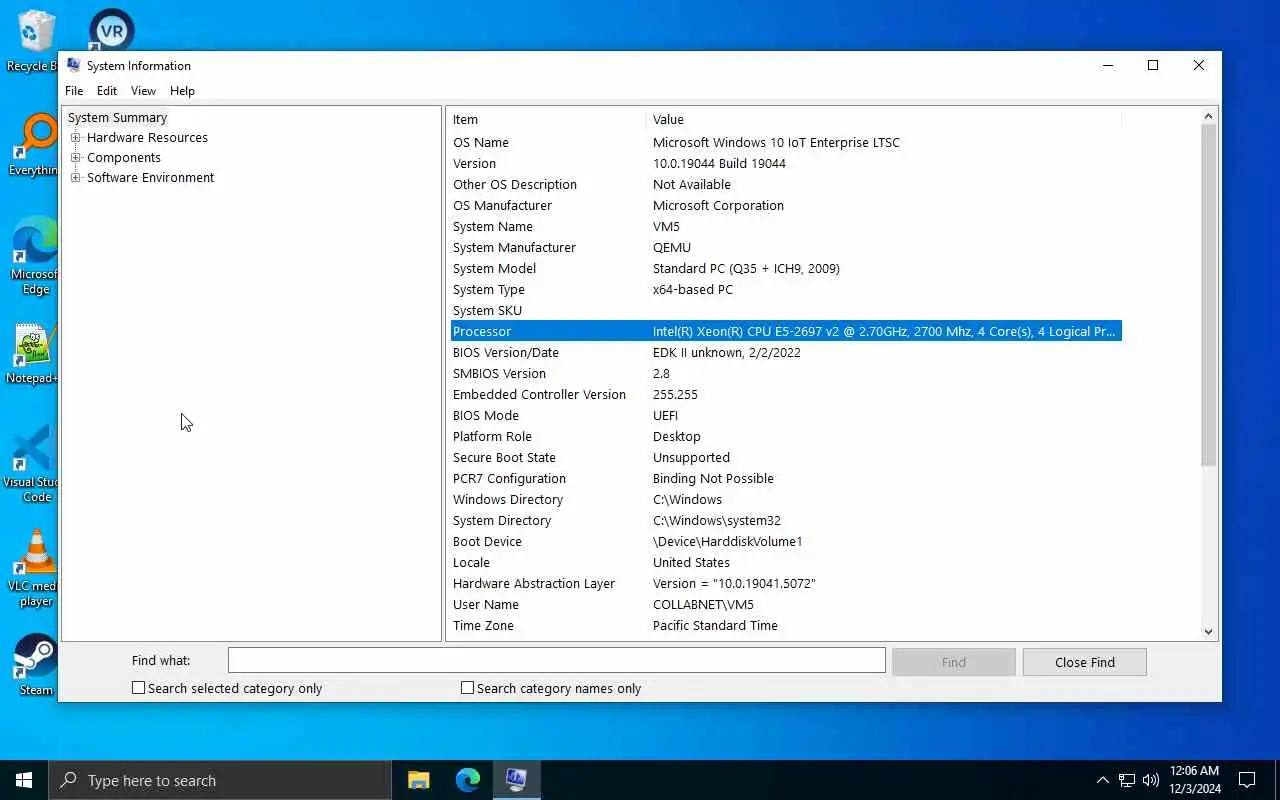Screen dimensions: 1280x800
Task: Open File Explorer from taskbar
Action: coord(419,780)
